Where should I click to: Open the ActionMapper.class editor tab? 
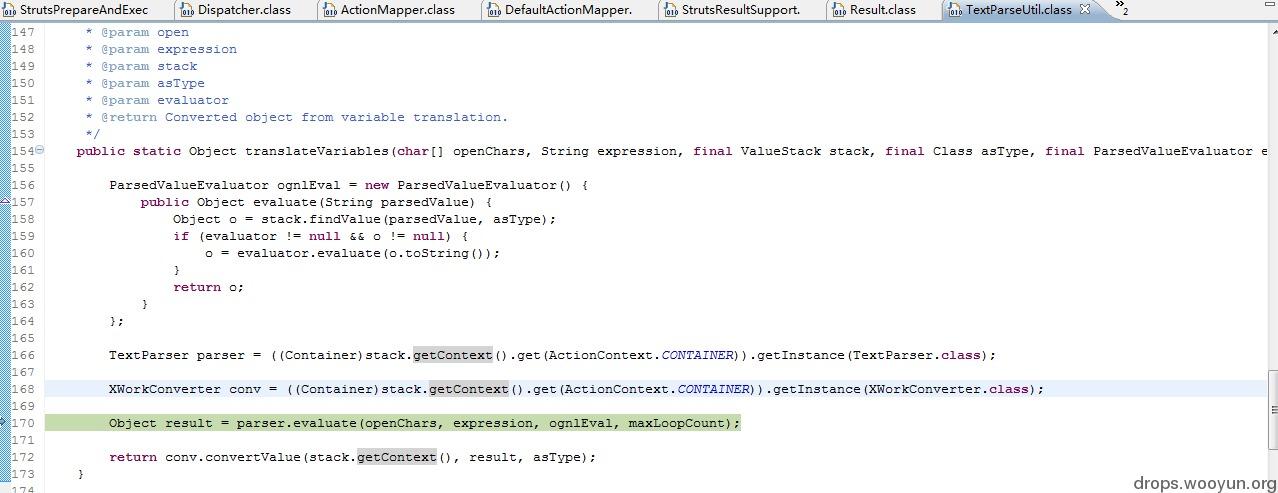pos(397,10)
